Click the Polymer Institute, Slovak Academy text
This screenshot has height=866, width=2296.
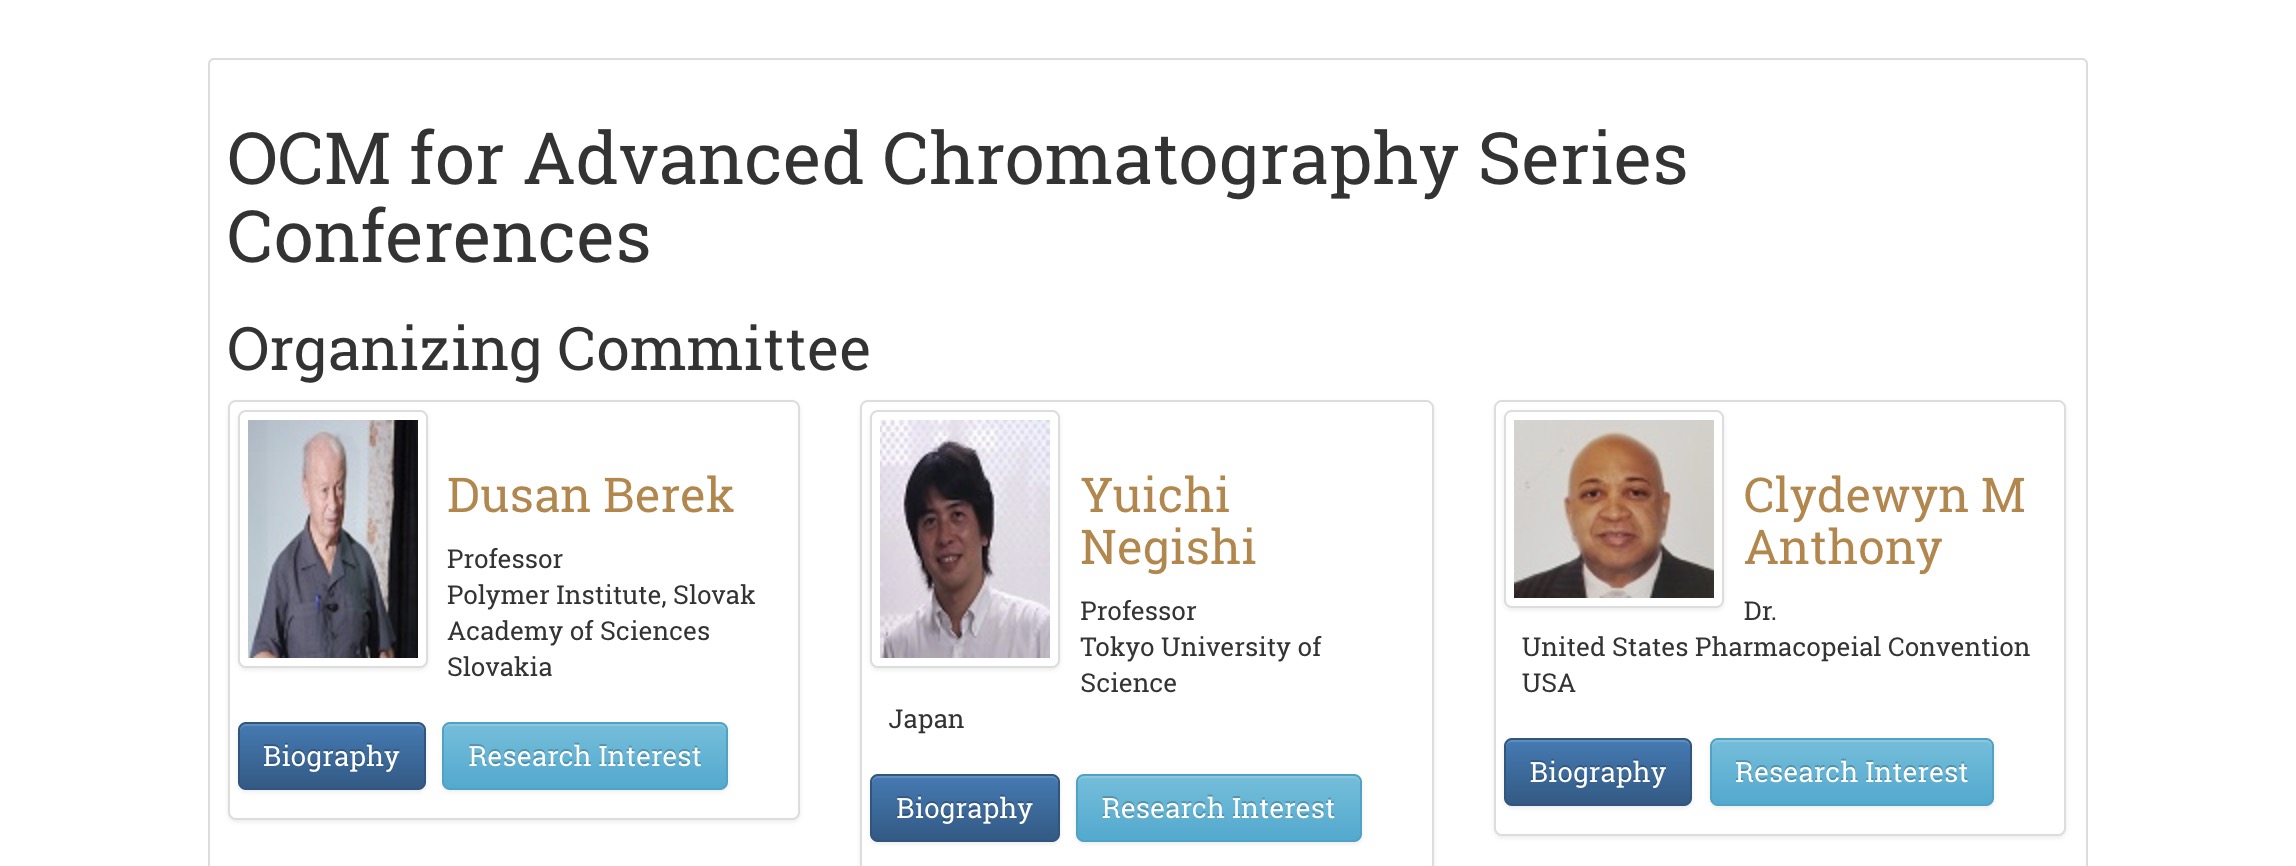tap(600, 613)
